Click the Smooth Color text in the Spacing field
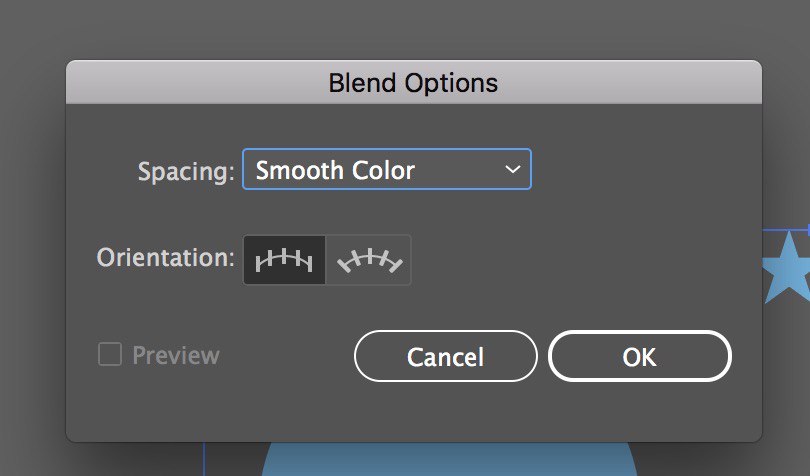Viewport: 810px width, 476px height. (335, 170)
